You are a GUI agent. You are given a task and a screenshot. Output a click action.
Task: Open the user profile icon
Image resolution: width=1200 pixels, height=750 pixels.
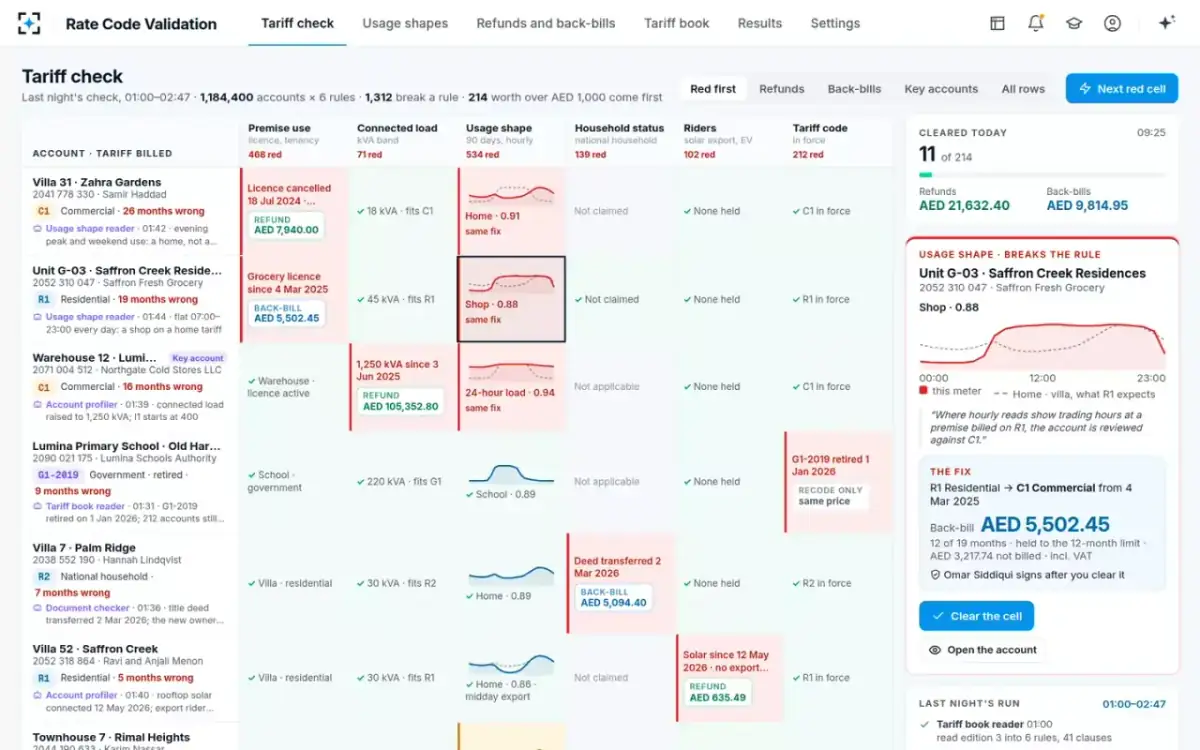1112,23
